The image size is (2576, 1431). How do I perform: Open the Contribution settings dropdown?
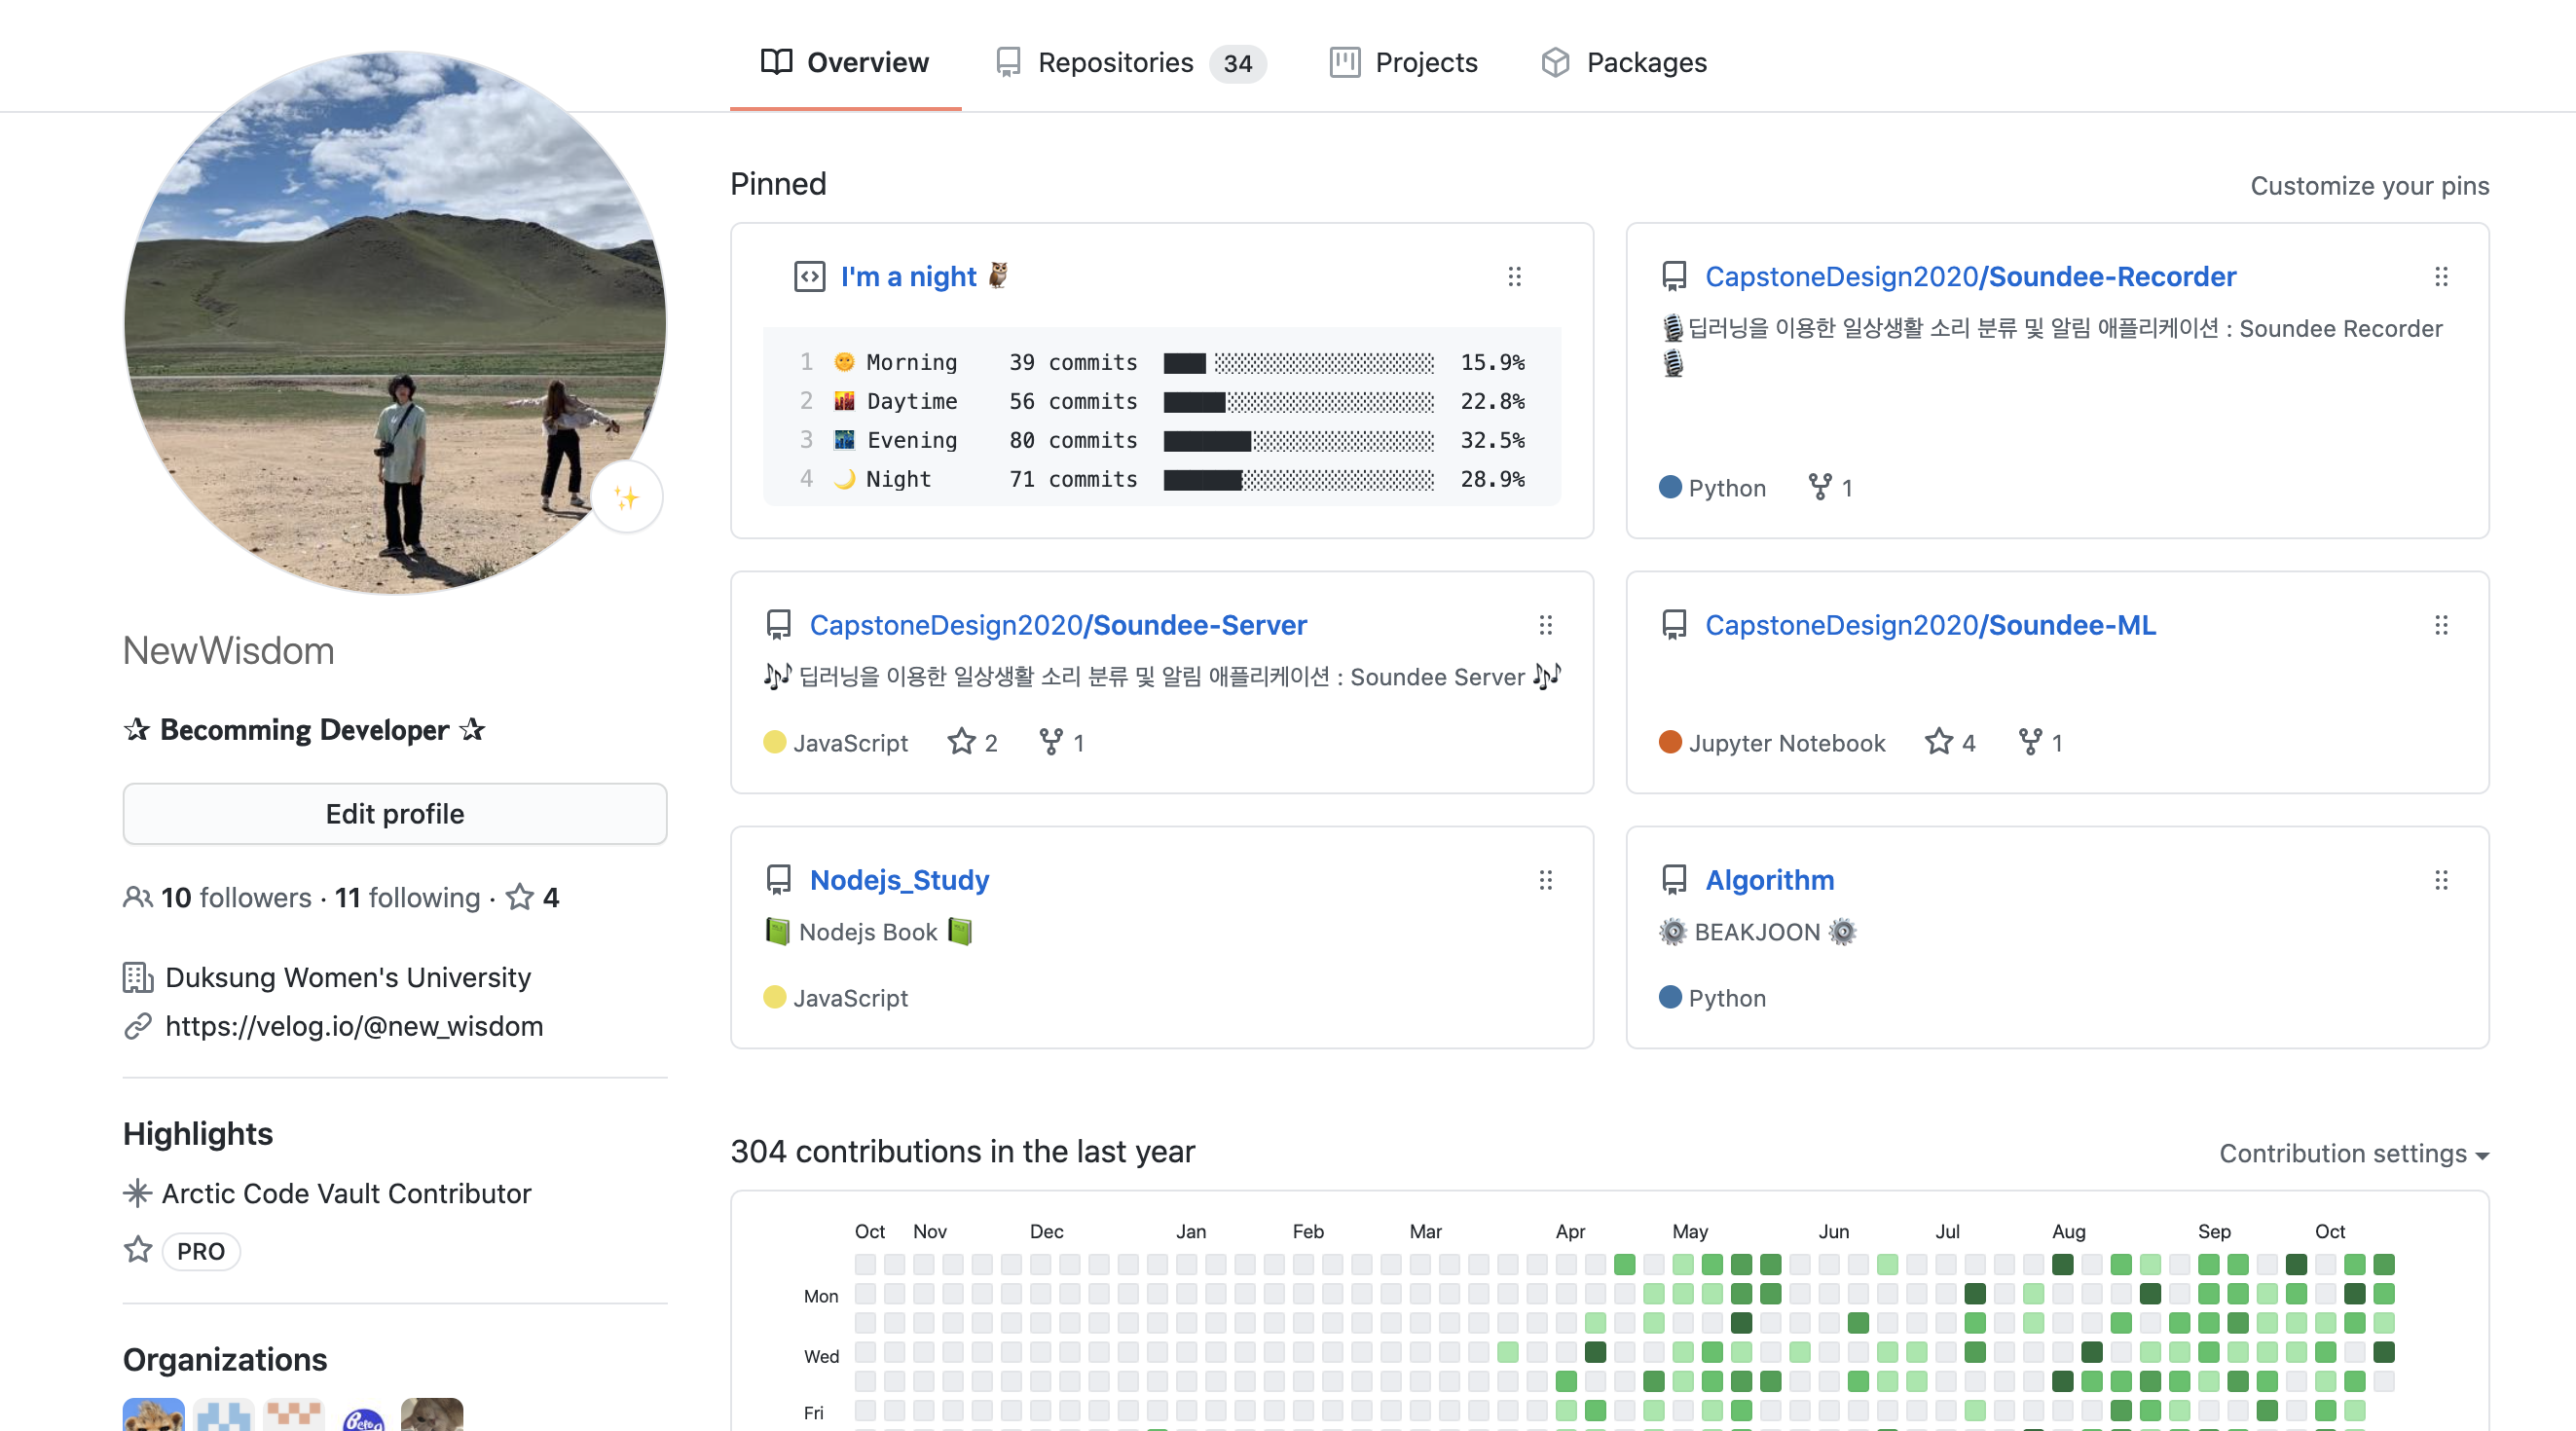[x=2353, y=1153]
